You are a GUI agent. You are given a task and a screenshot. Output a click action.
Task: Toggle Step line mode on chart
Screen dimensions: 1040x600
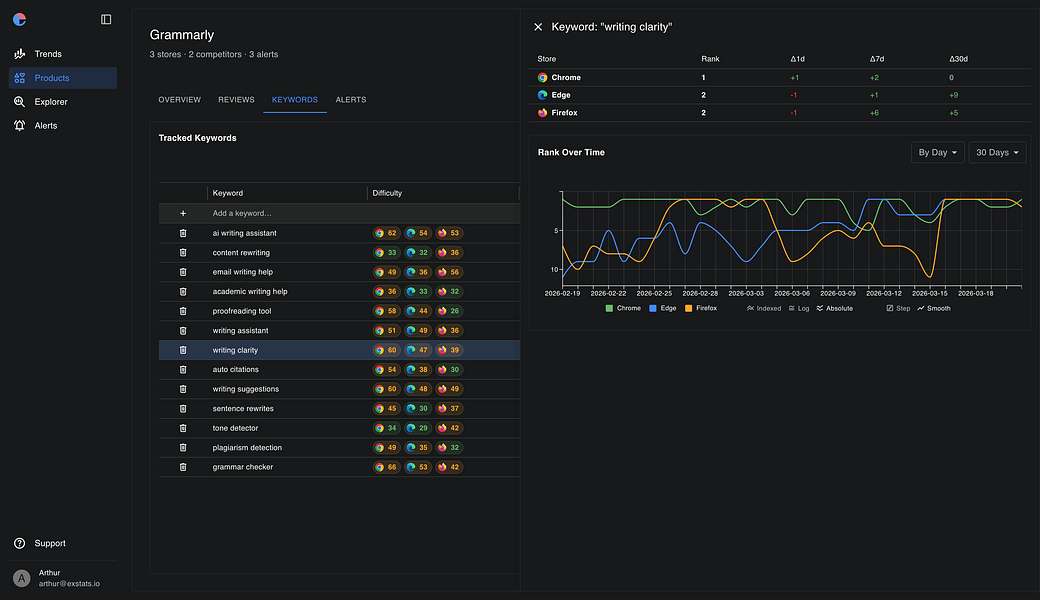point(898,308)
